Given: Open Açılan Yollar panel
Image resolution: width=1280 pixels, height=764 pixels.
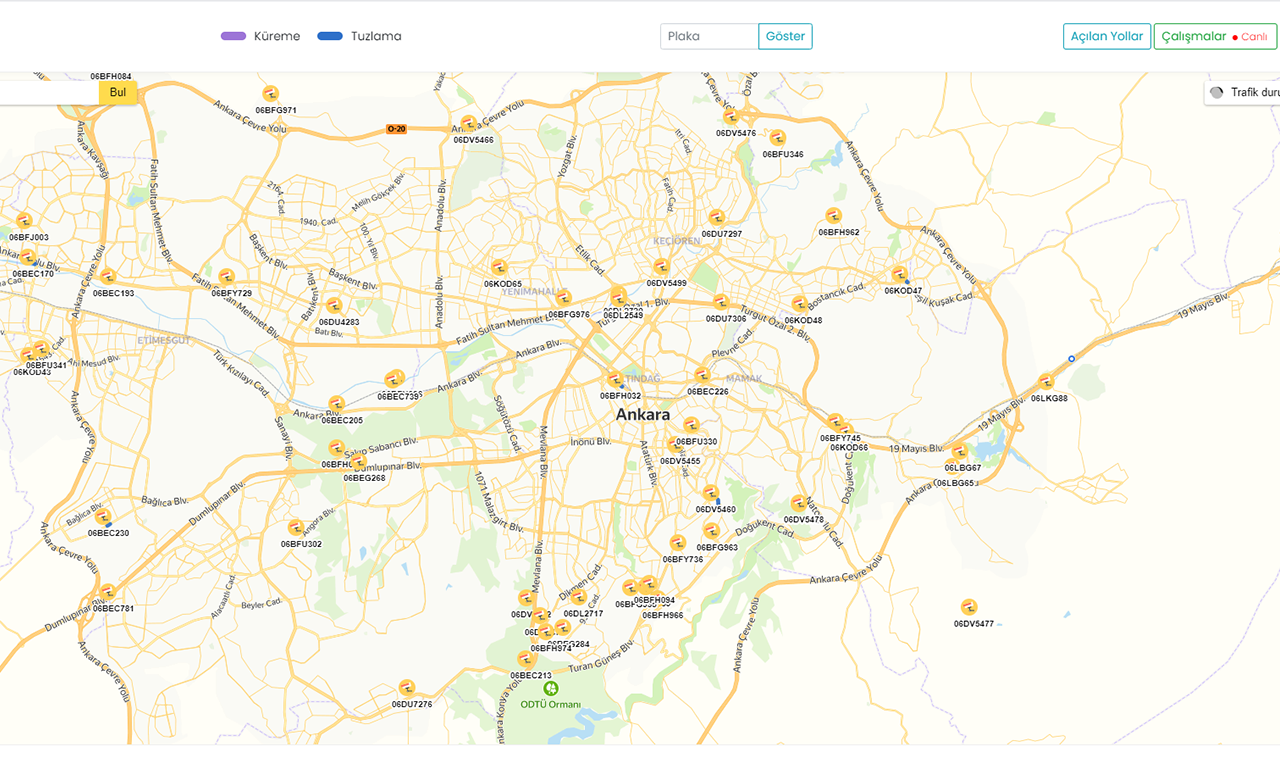Looking at the screenshot, I should [x=1107, y=36].
